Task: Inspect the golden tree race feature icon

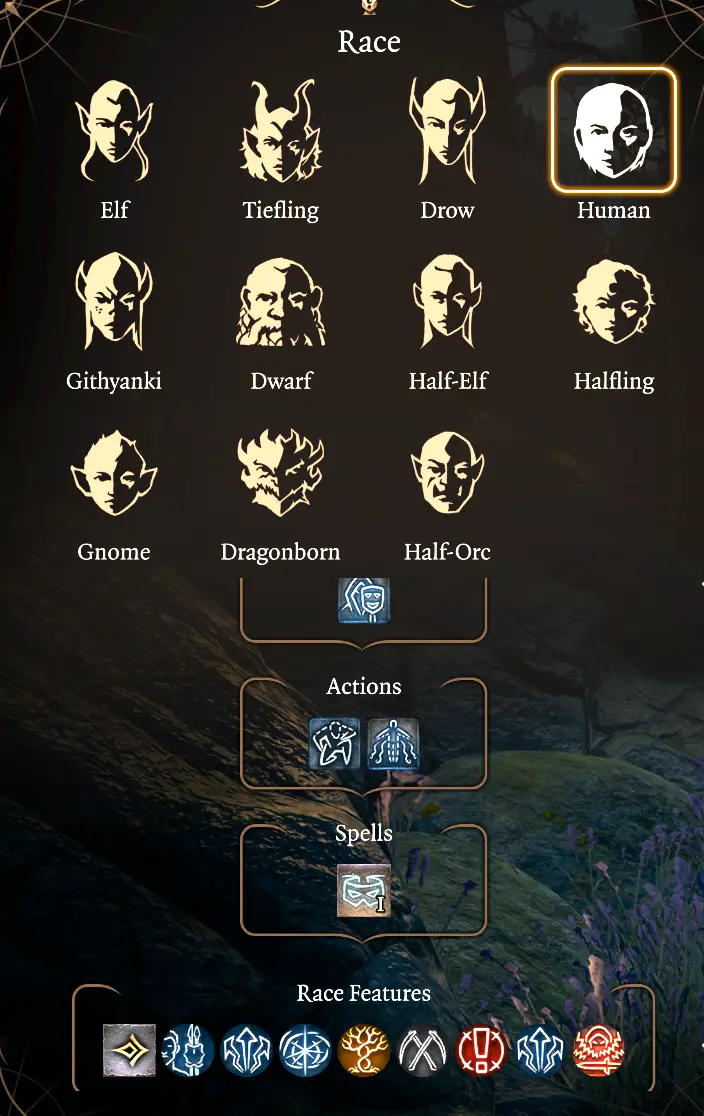Action: coord(364,1051)
